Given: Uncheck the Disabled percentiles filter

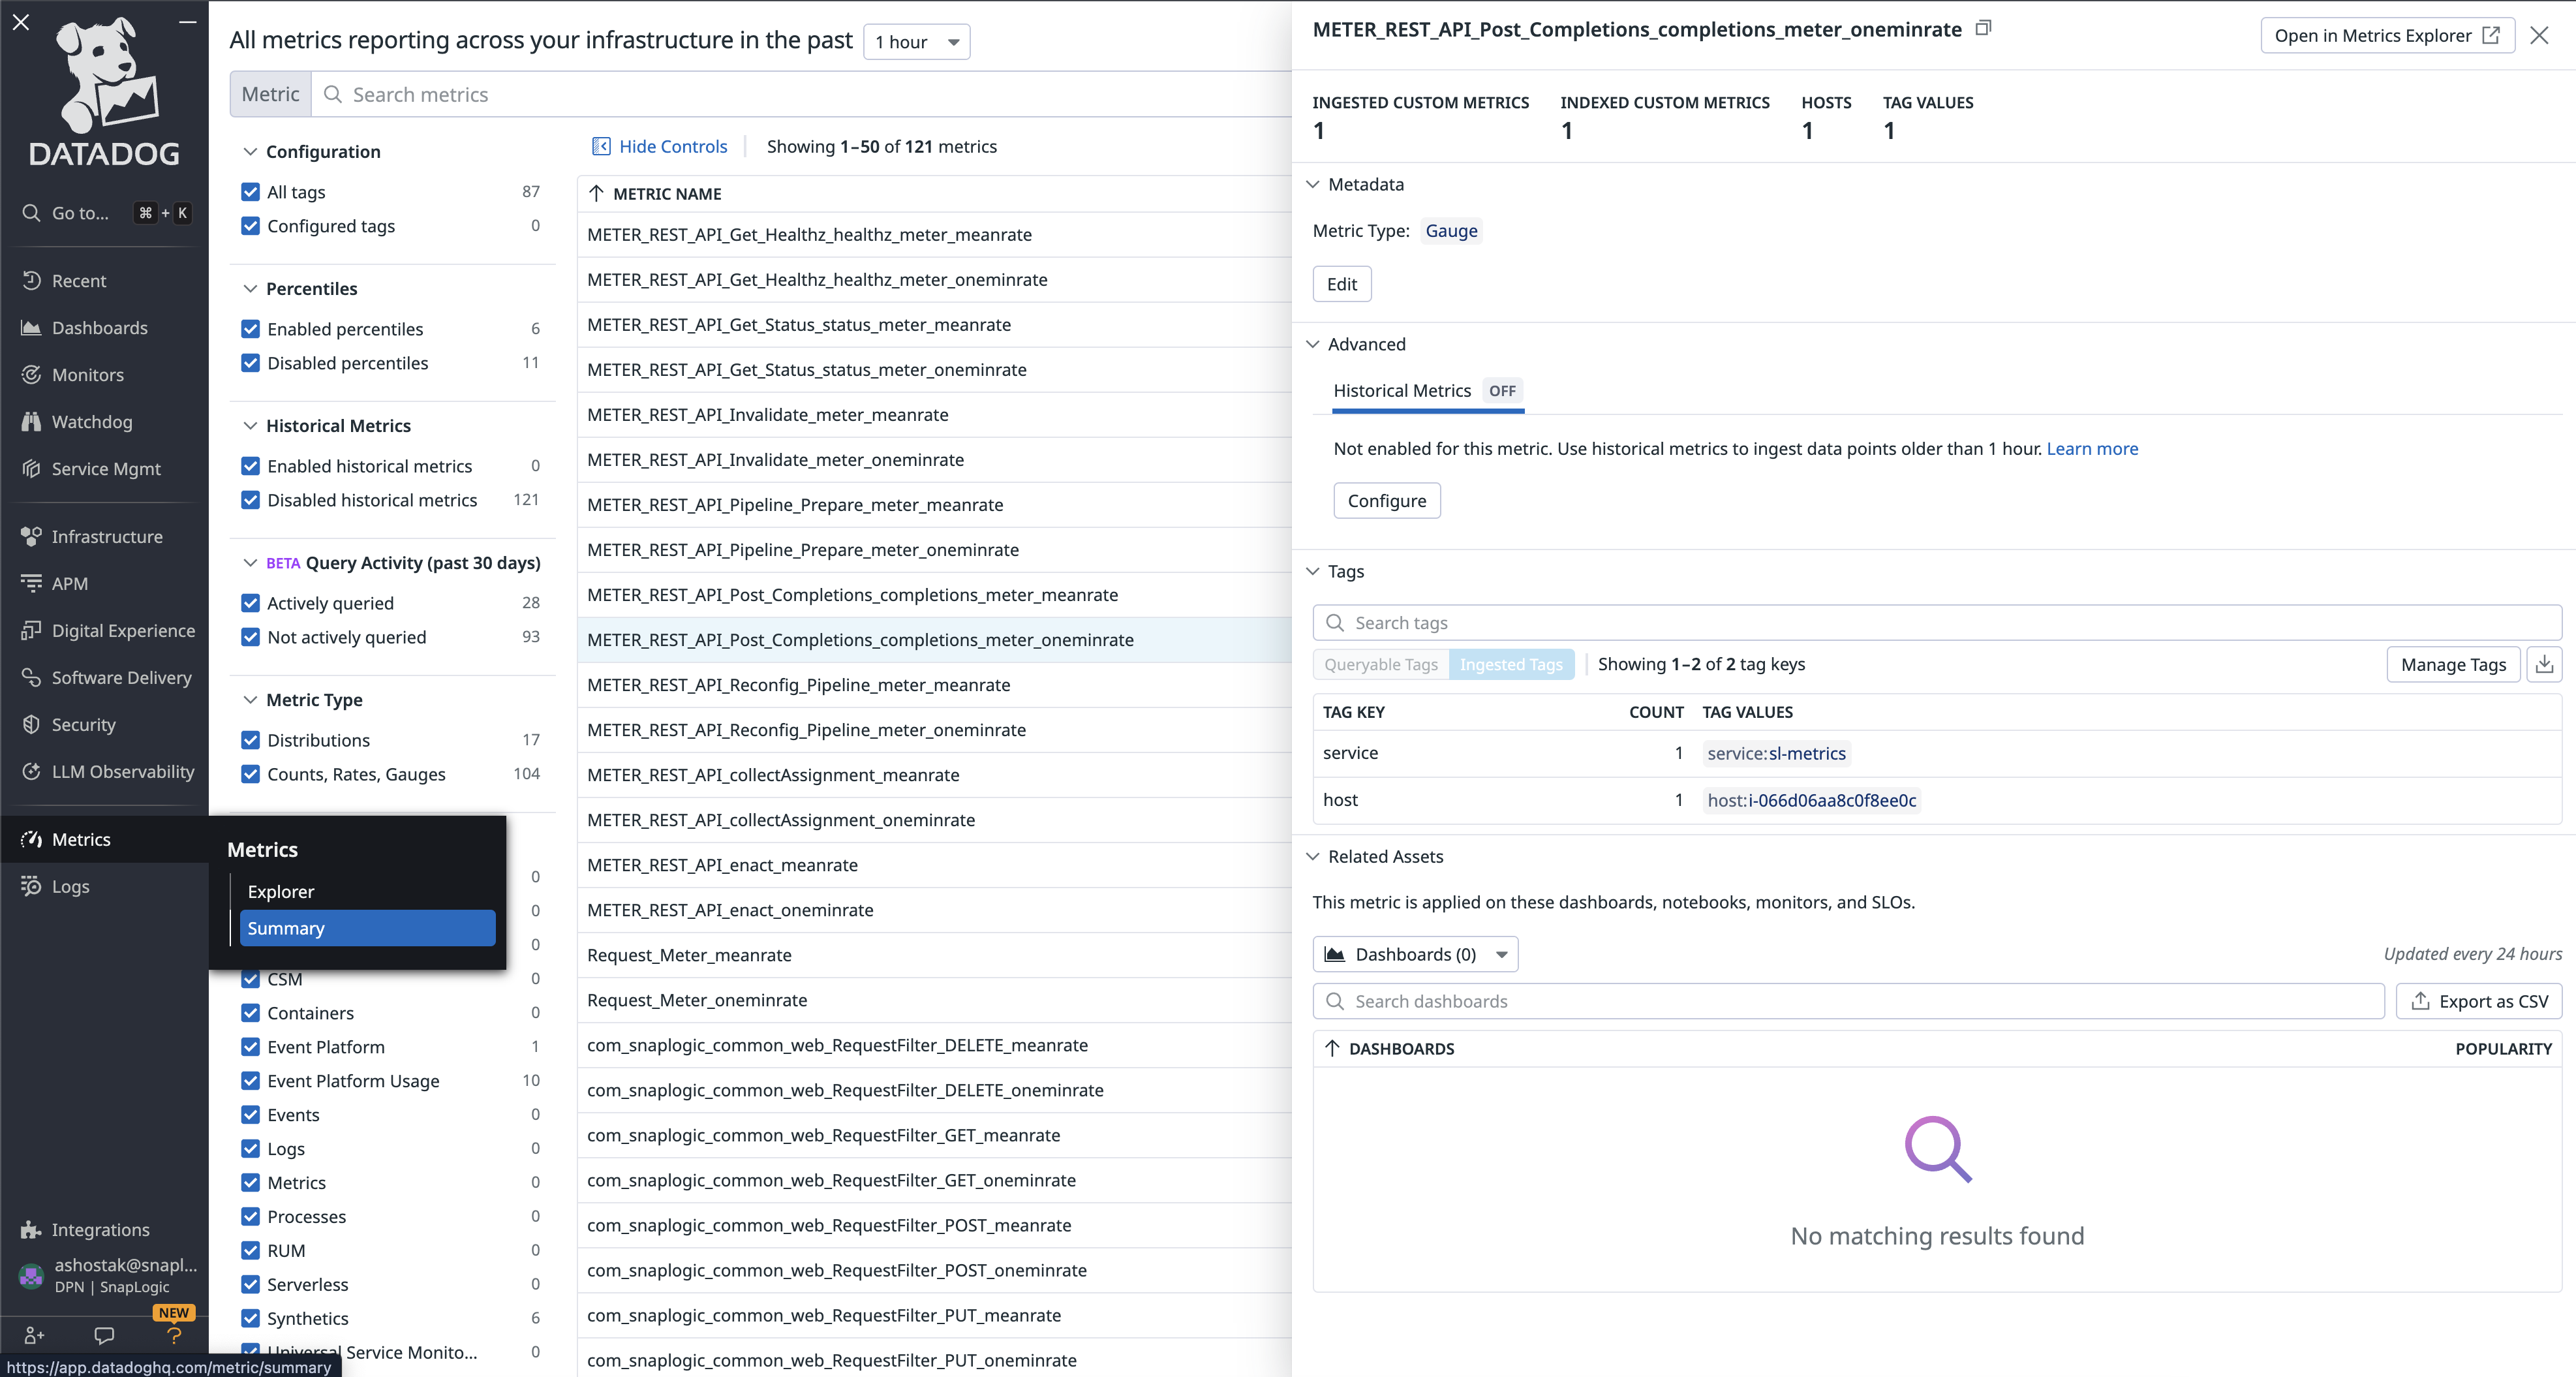Looking at the screenshot, I should tap(250, 363).
